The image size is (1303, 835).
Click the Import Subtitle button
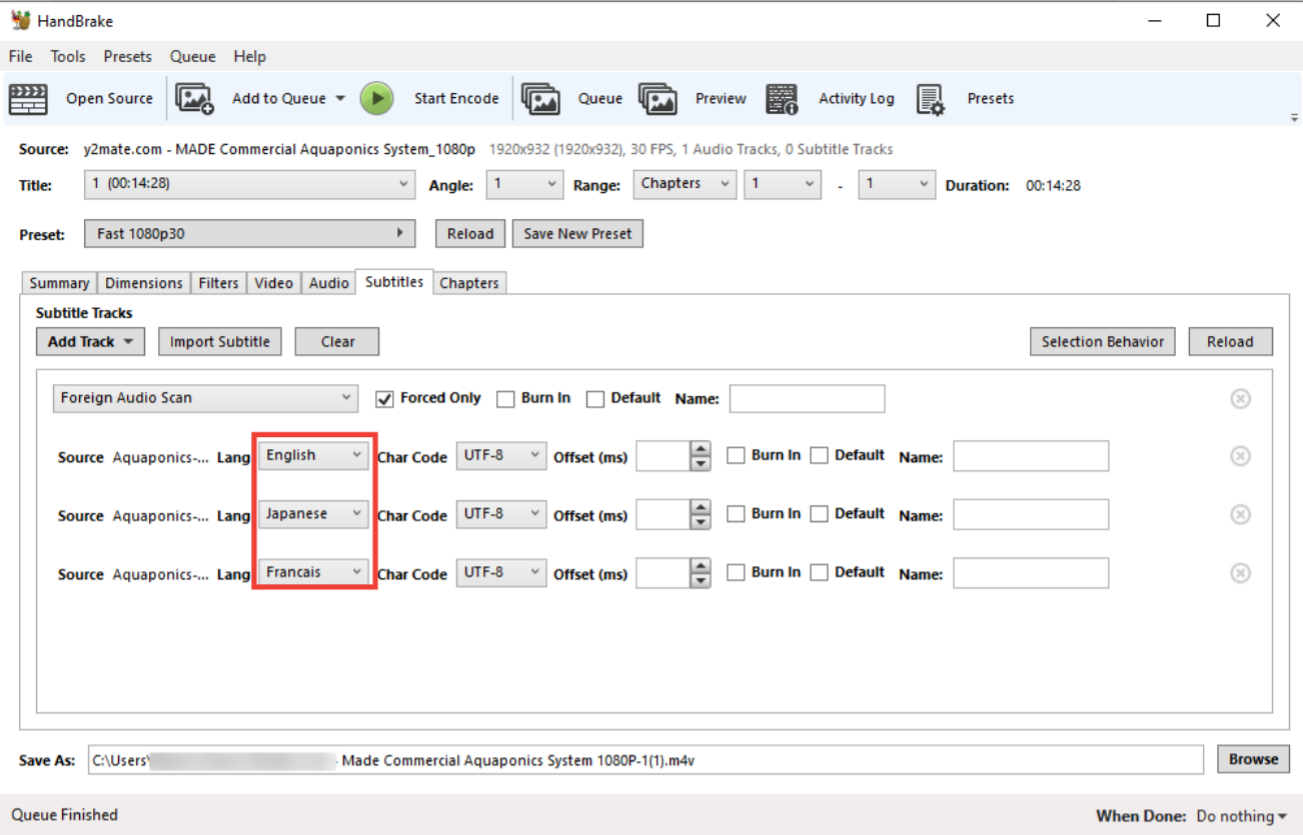click(220, 342)
